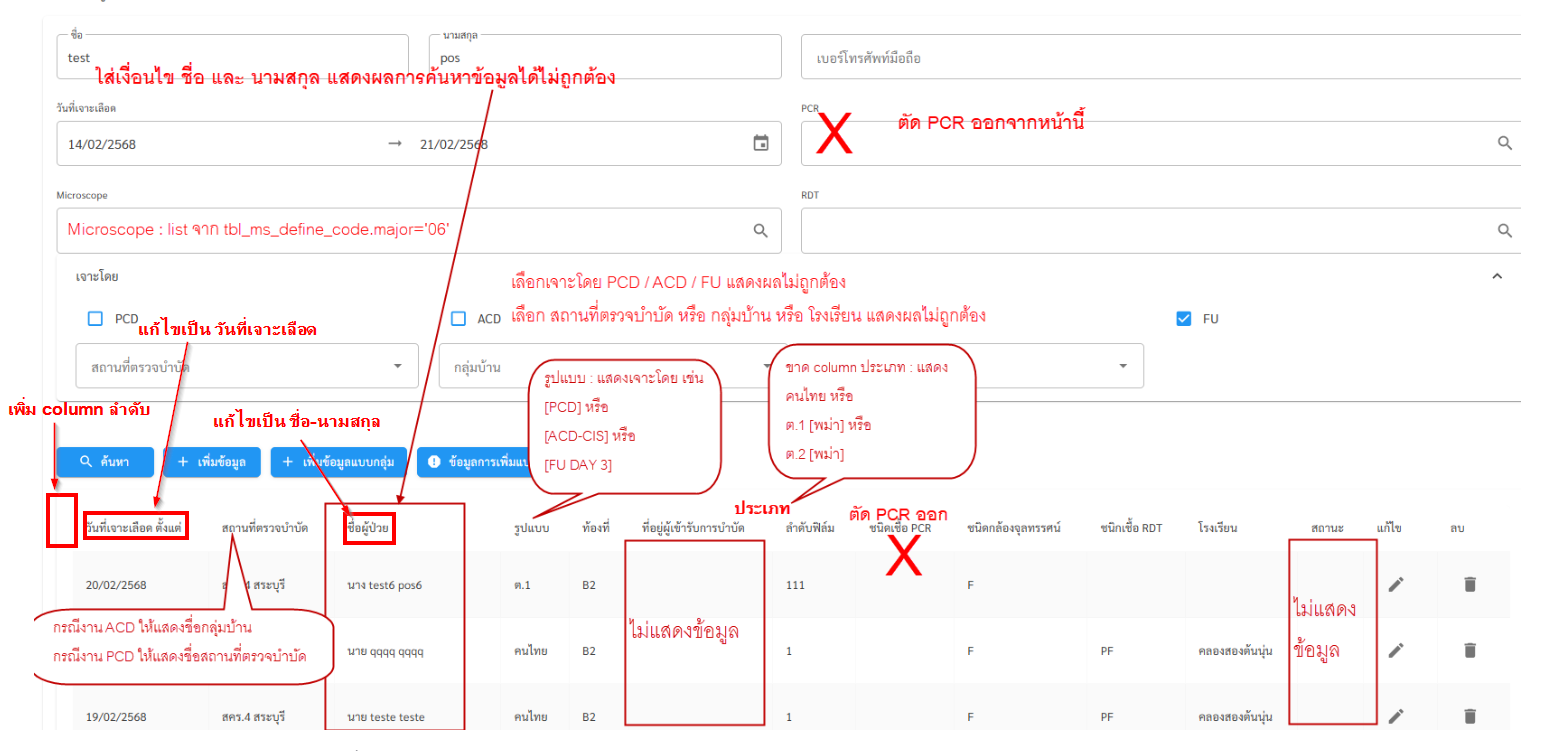Viewport: 1546px width, 751px height.
Task: Click the ชนิดเชื้อ RDT column header
Action: (x=1130, y=528)
